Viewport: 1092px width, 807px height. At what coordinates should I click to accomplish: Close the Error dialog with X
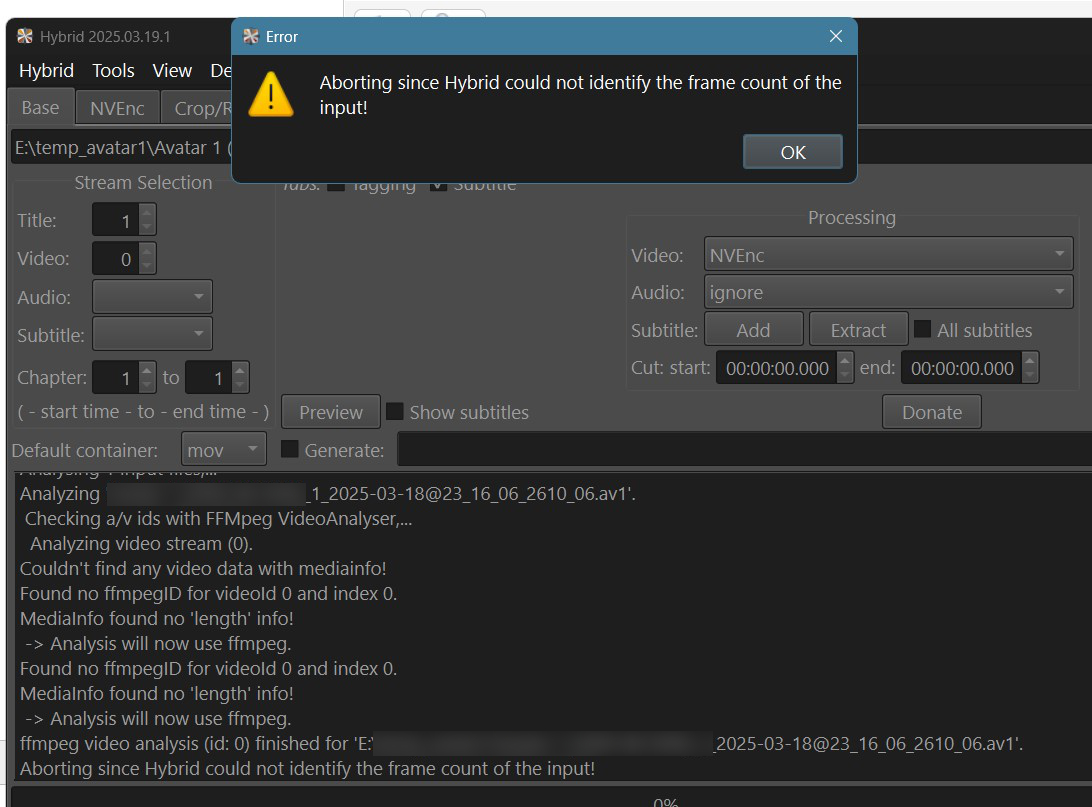(x=836, y=36)
